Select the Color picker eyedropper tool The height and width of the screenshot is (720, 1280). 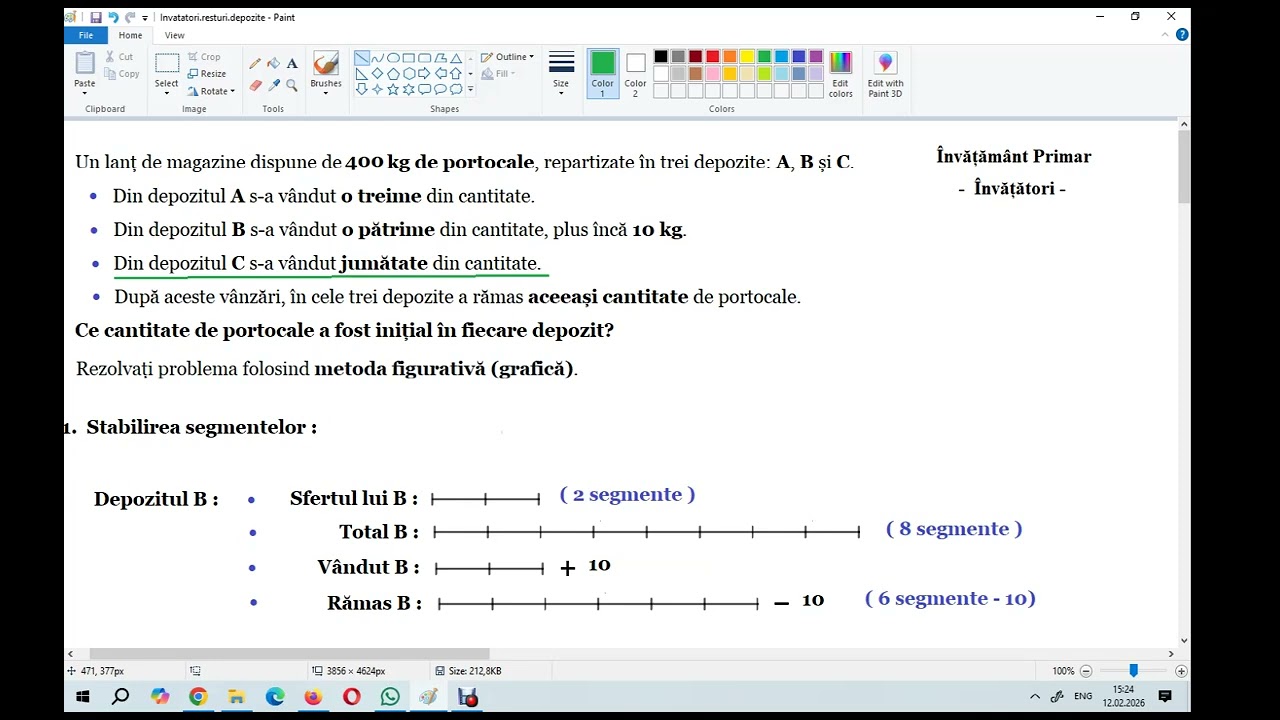click(x=273, y=85)
